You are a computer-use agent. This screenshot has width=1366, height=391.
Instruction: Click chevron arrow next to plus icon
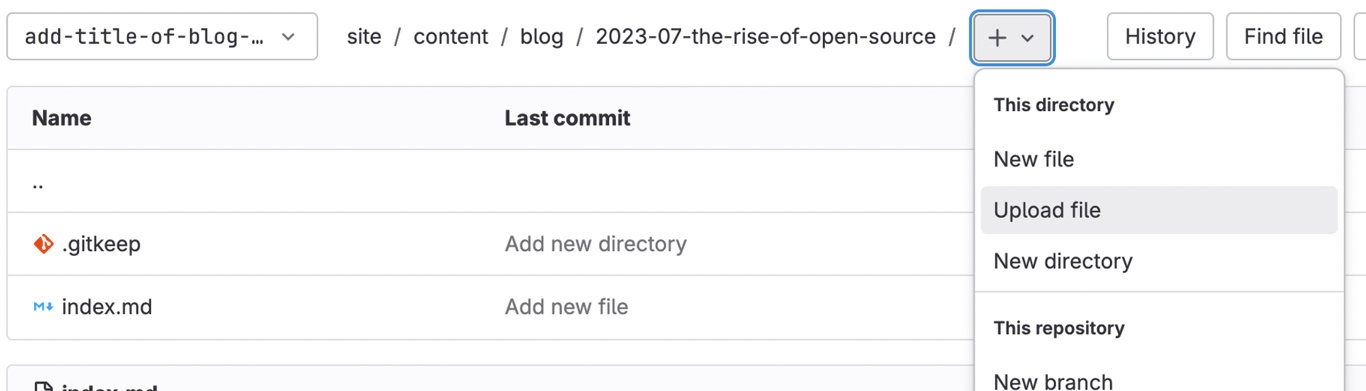1028,38
